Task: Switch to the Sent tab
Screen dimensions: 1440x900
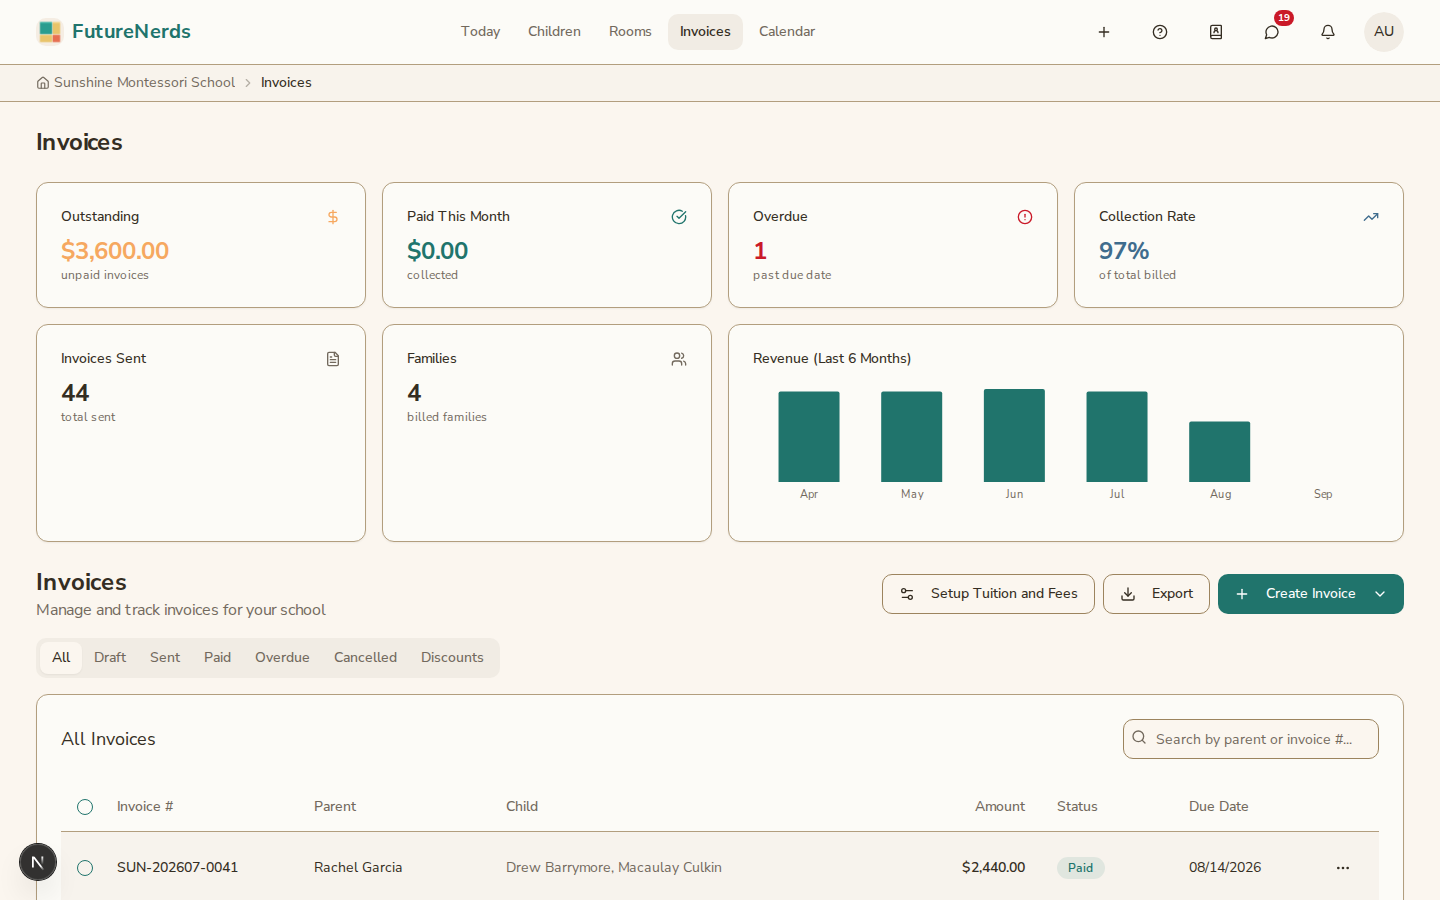Action: [165, 658]
